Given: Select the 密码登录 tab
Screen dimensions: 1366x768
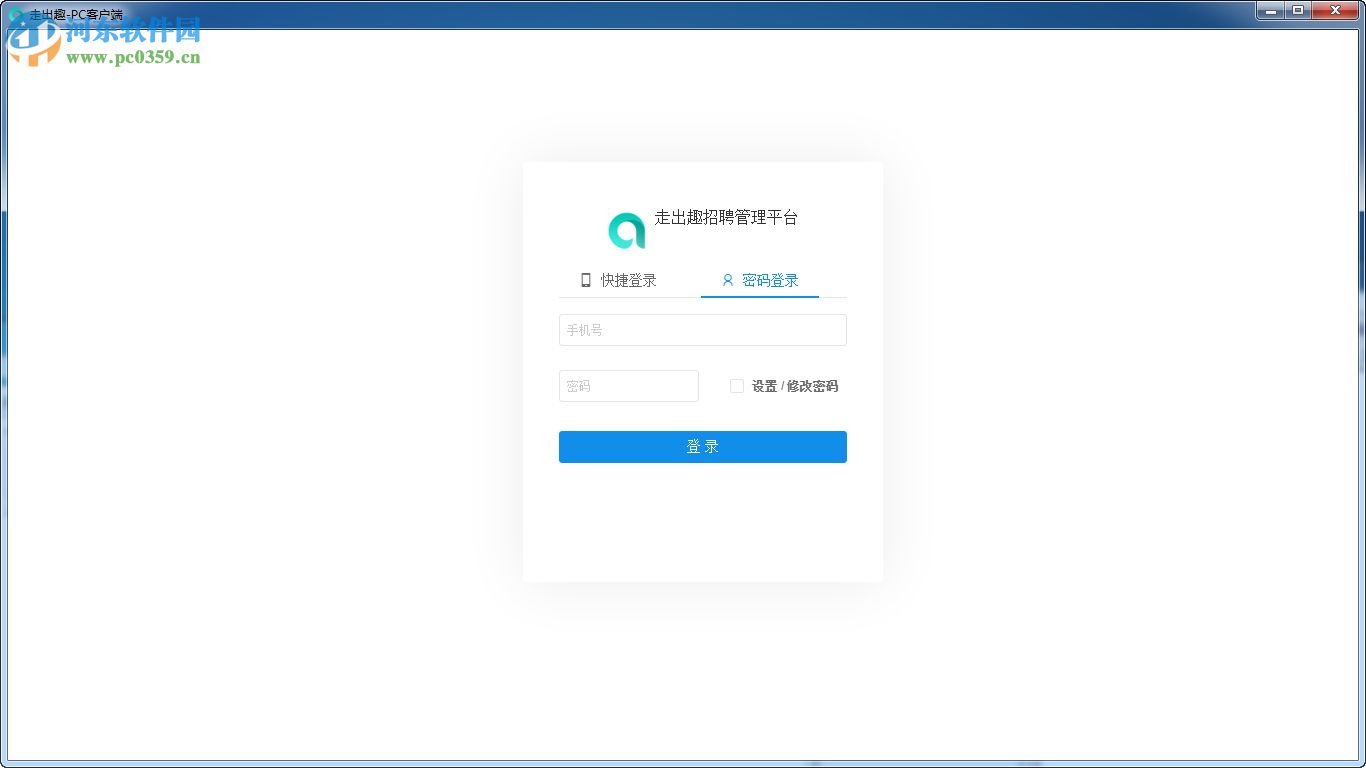Looking at the screenshot, I should [760, 281].
